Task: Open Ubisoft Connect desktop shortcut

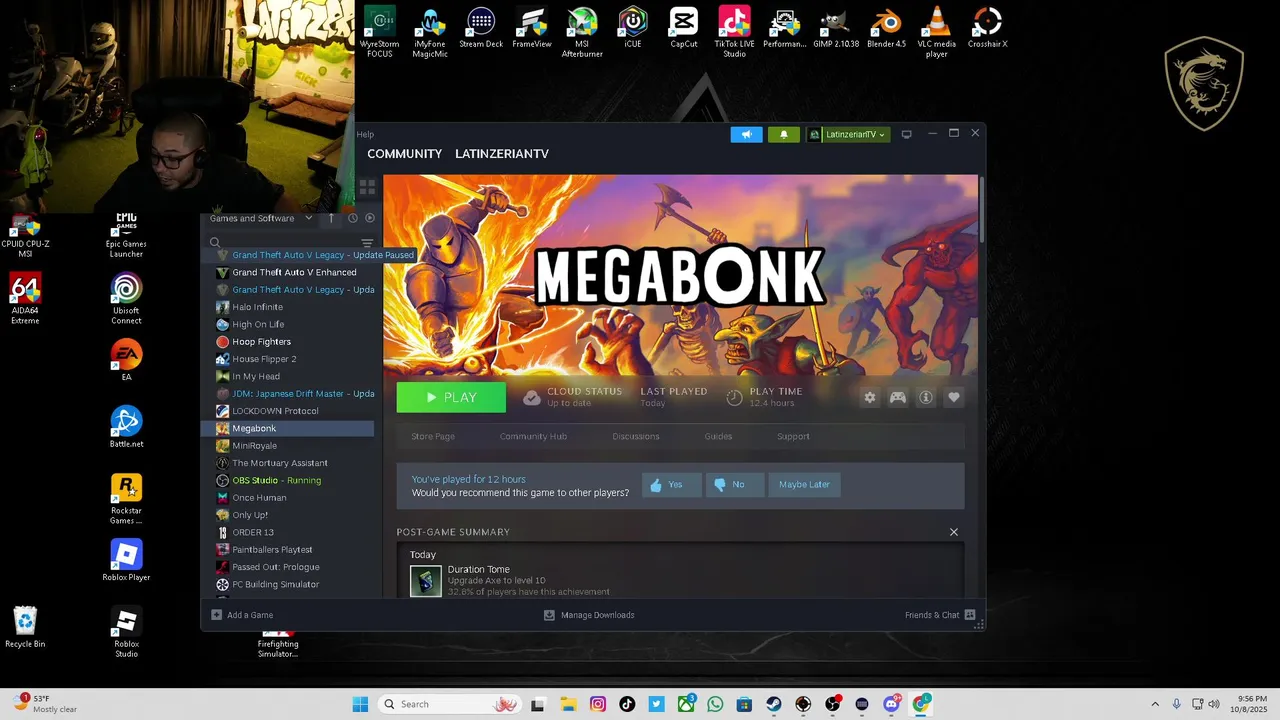Action: point(126,299)
